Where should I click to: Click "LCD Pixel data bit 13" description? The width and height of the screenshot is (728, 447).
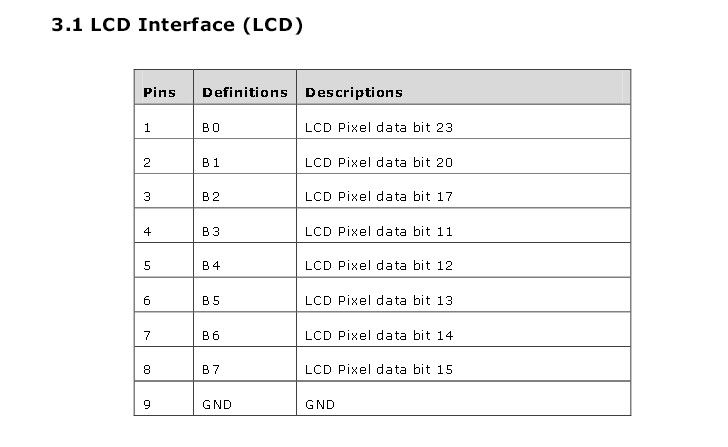coord(379,300)
